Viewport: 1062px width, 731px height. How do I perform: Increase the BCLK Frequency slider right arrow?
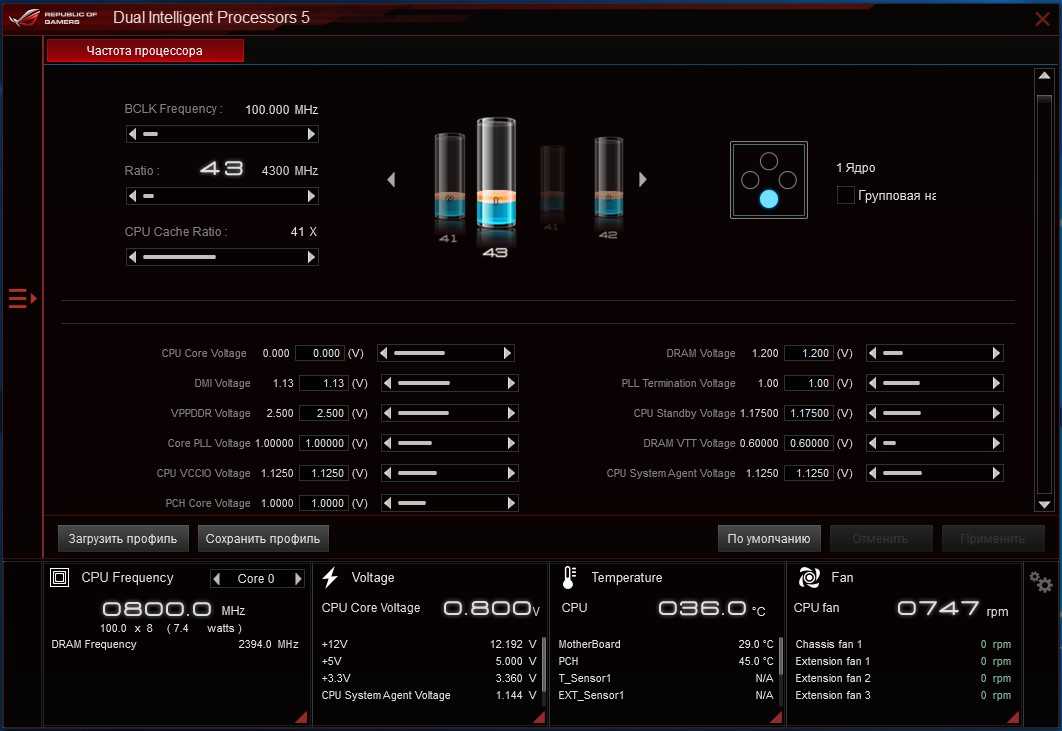tap(311, 134)
